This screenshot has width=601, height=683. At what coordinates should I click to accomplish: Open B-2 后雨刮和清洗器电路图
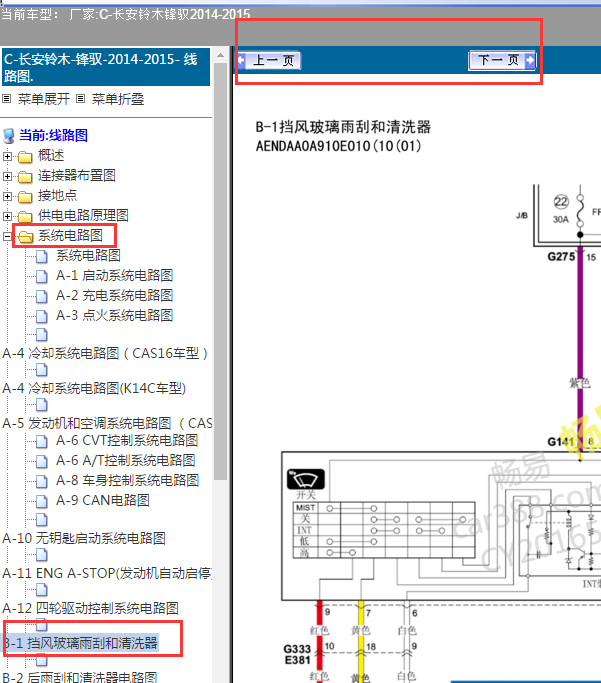coord(80,678)
